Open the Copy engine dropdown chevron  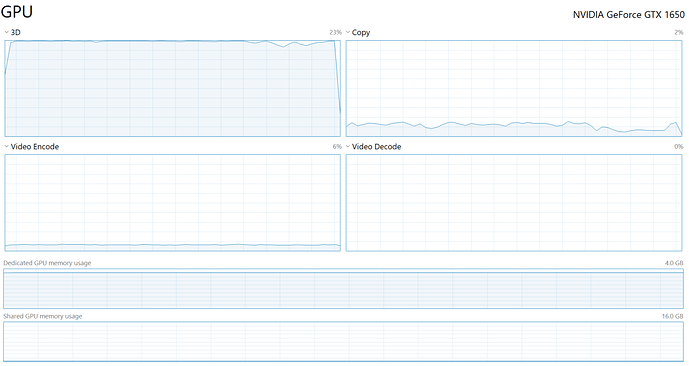[x=348, y=32]
